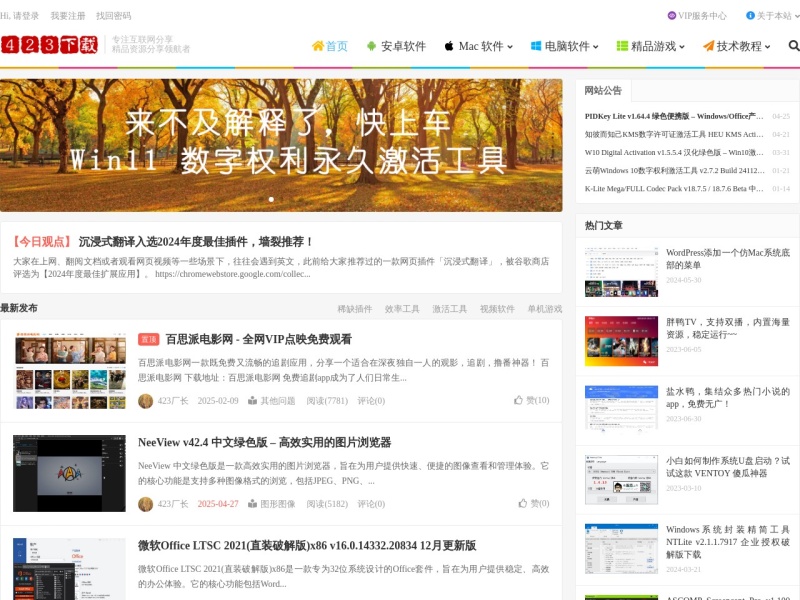Open the 沉浸式翻译 today's viewpoint headline
The image size is (800, 600).
[x=196, y=242]
